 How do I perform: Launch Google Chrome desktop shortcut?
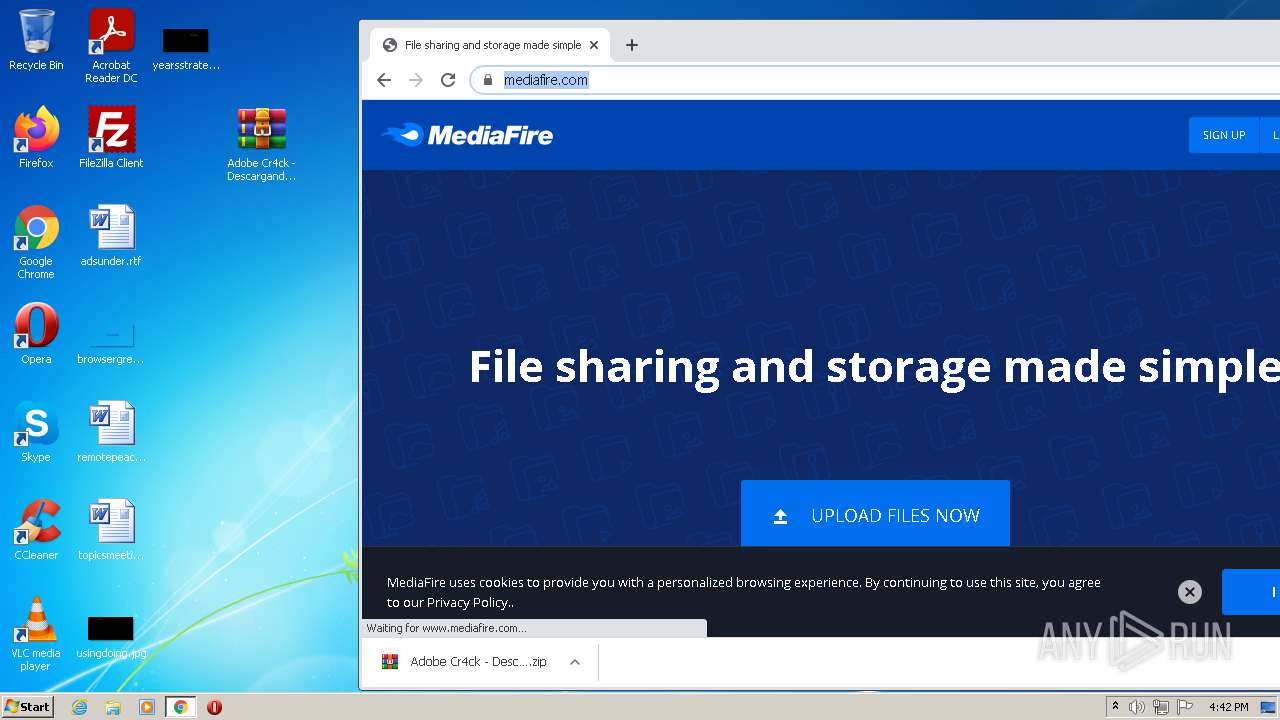point(36,242)
